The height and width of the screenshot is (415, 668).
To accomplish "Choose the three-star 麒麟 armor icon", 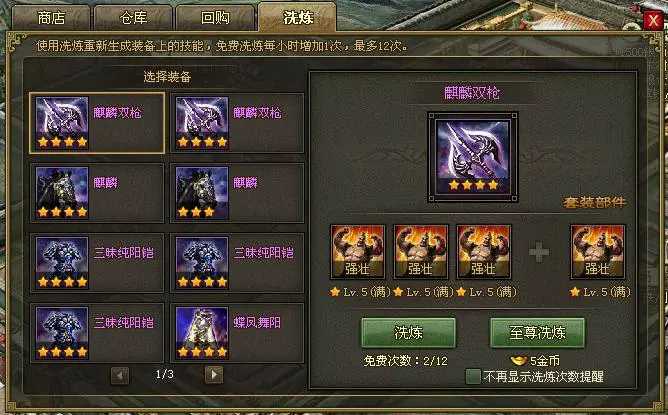I will [x=202, y=193].
